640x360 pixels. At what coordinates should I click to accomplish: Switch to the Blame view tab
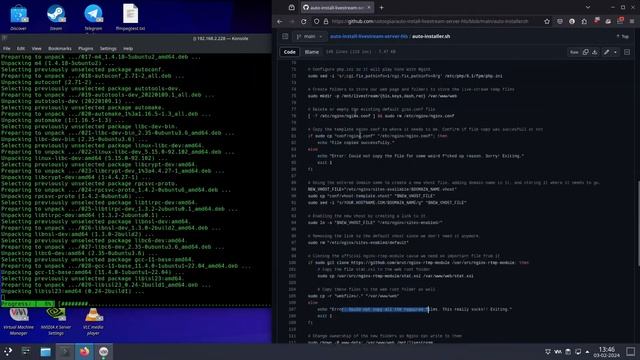click(x=312, y=52)
